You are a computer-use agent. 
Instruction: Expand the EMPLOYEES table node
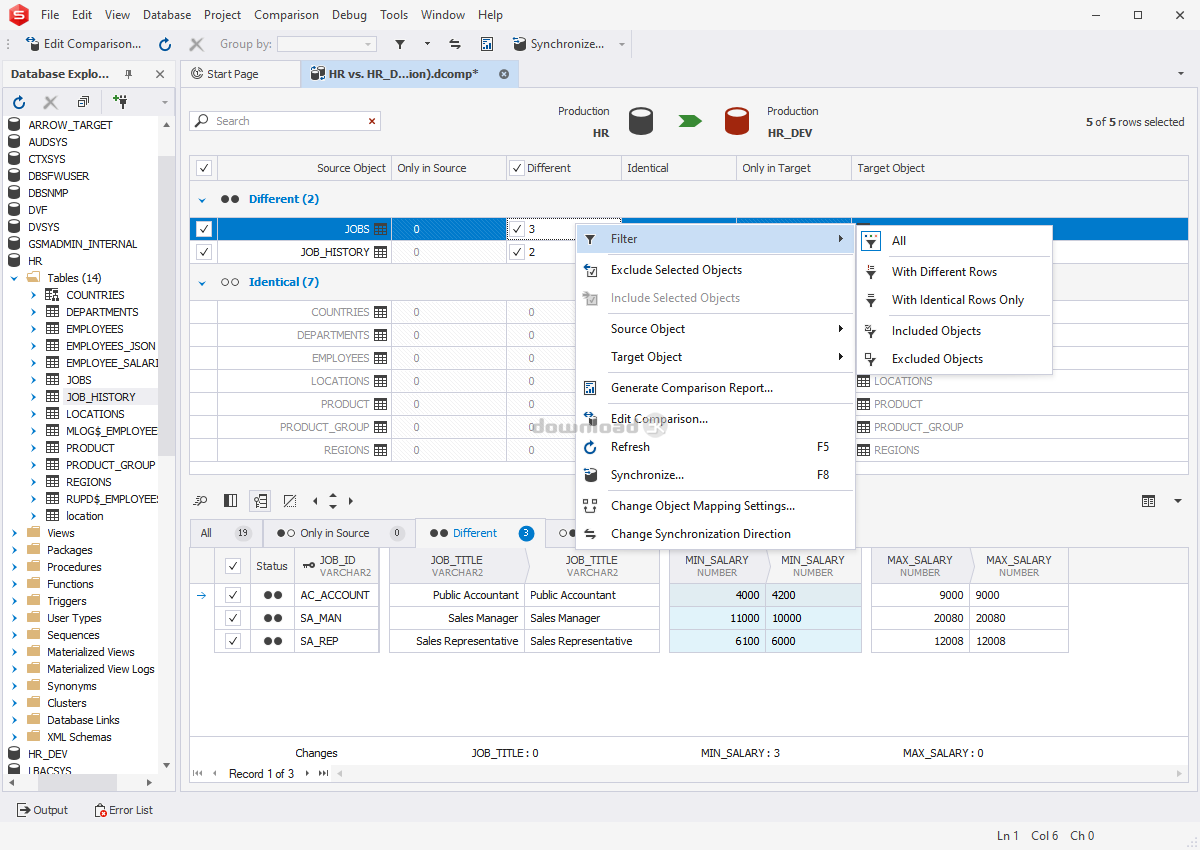33,329
